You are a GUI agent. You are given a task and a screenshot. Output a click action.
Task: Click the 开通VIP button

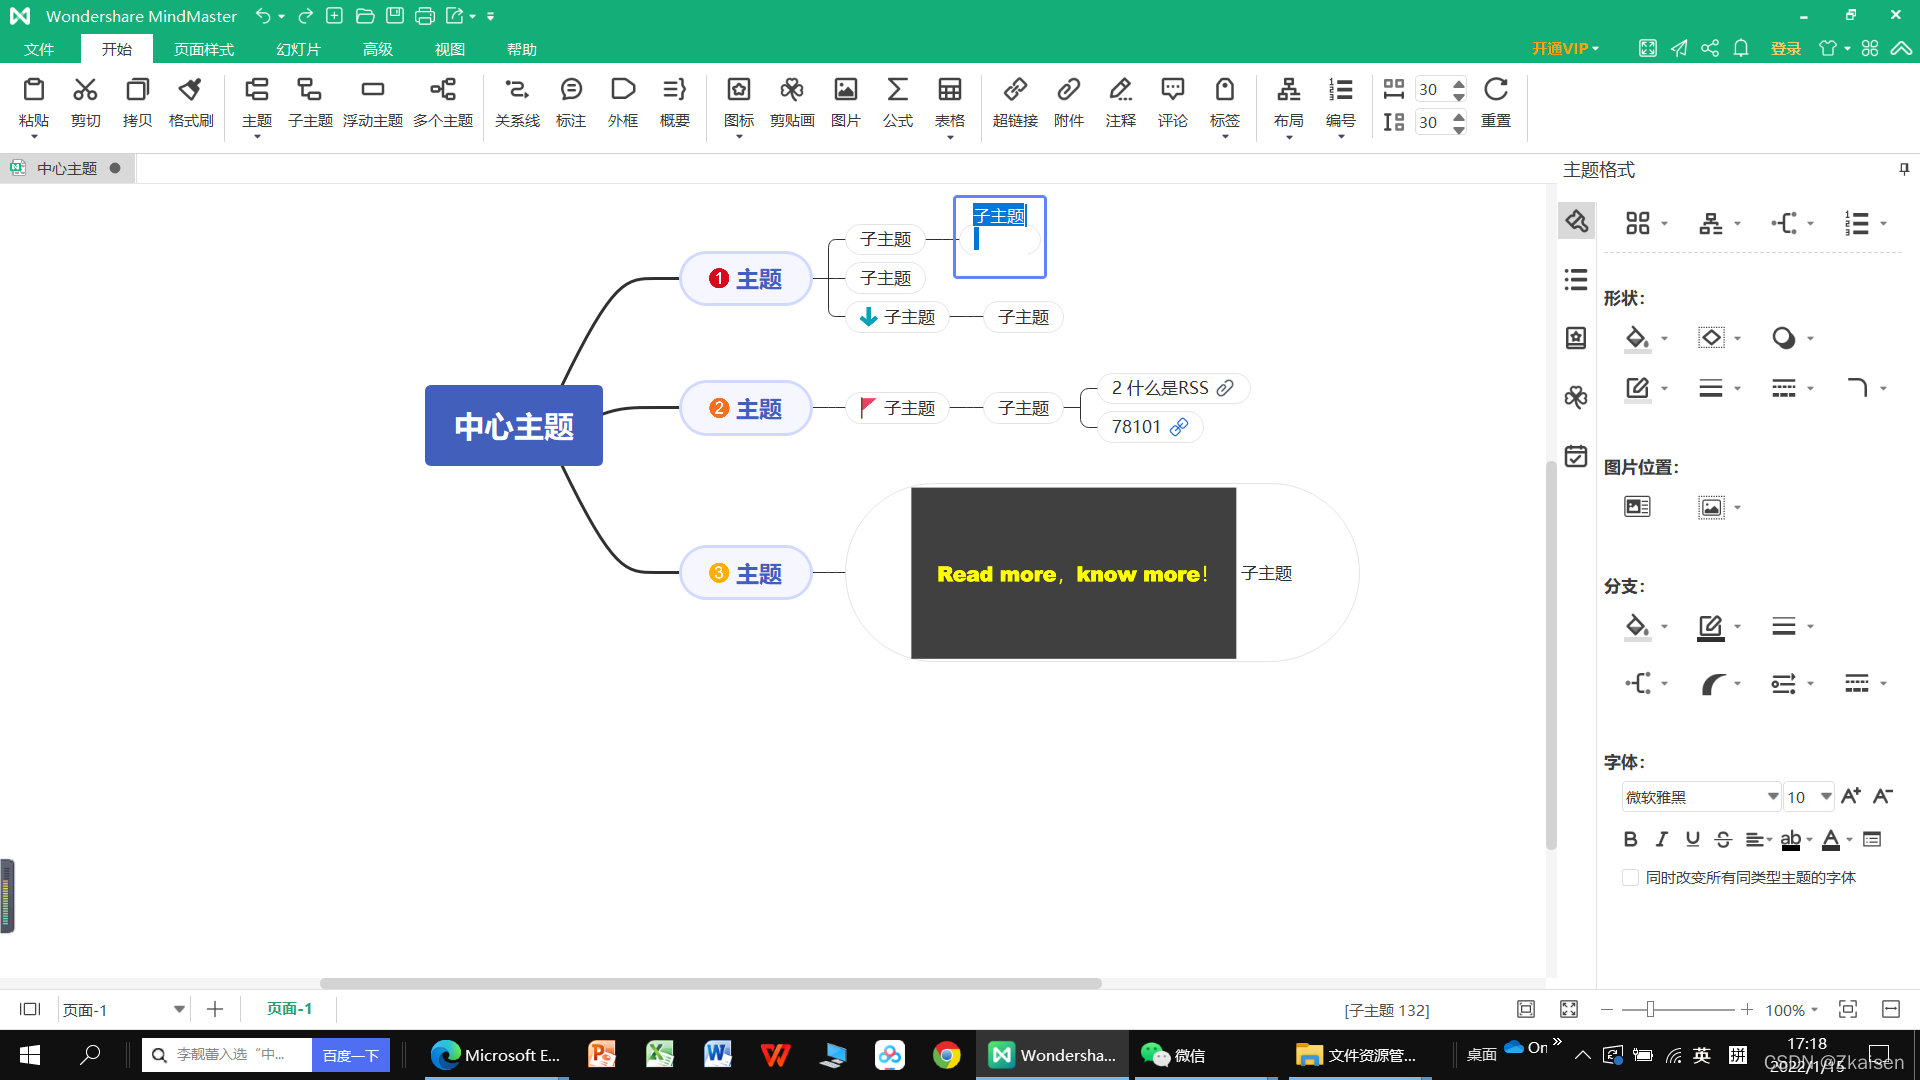point(1564,49)
